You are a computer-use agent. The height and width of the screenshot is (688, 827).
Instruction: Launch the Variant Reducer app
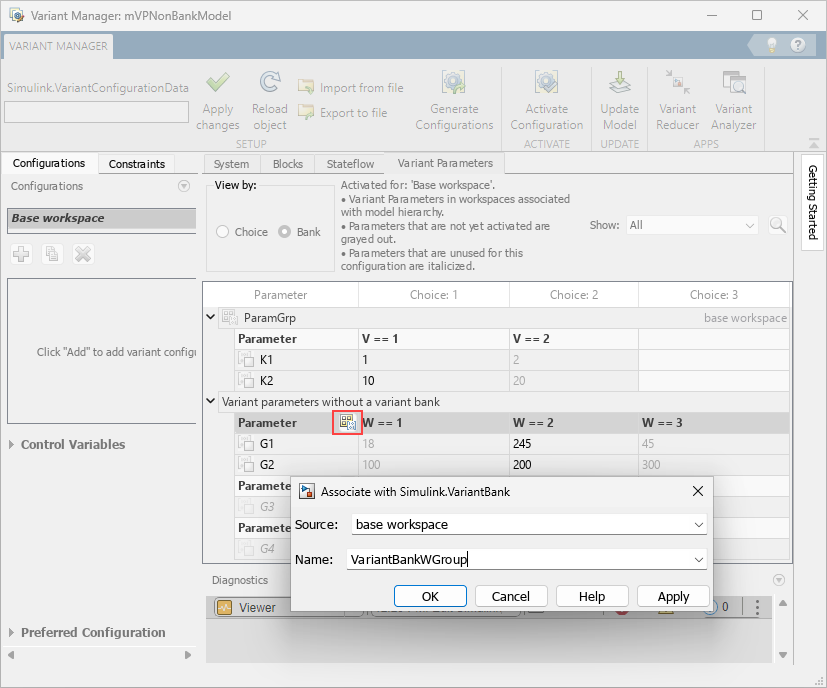677,84
